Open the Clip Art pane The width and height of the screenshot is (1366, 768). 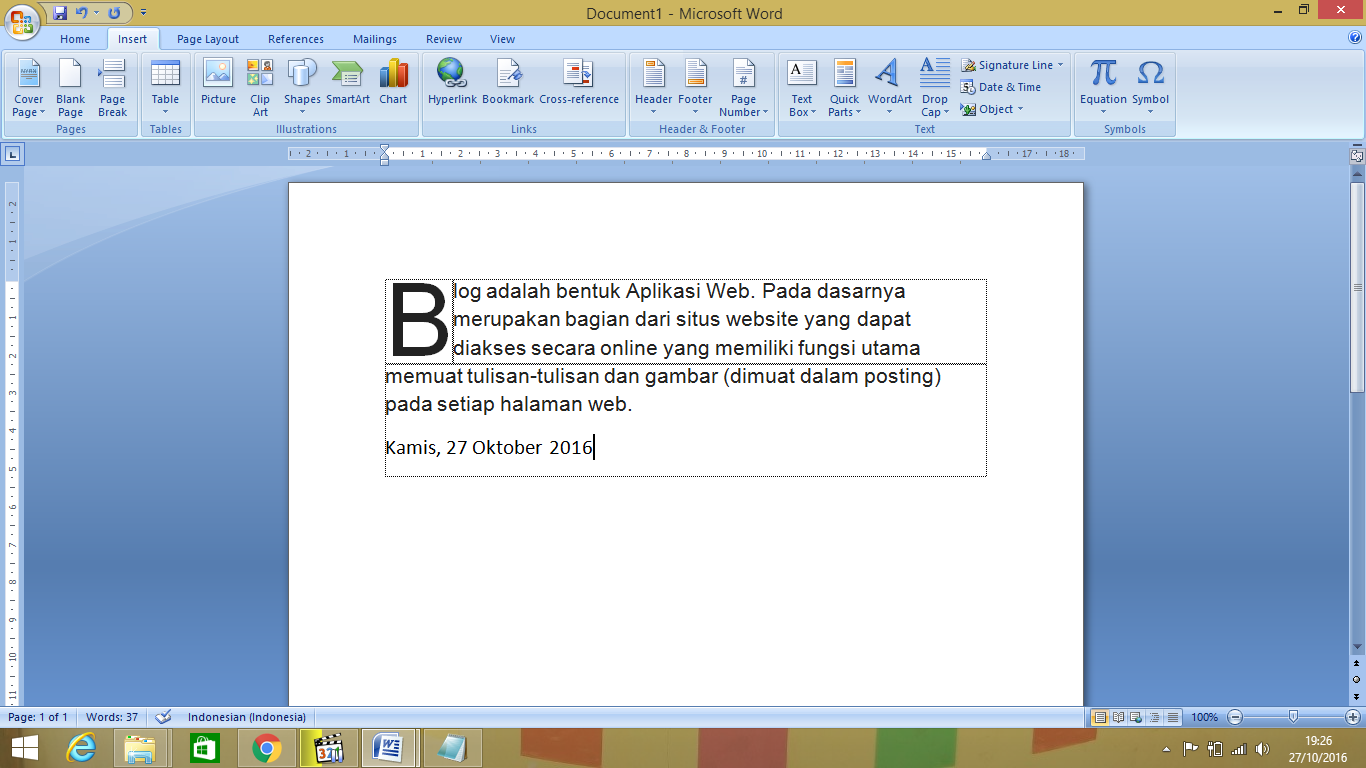coord(260,88)
